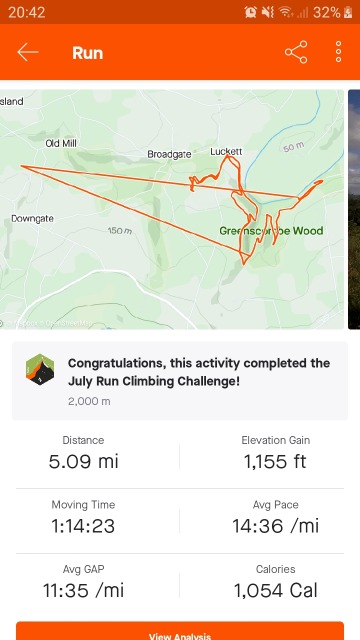Tap the cellular signal bars icon
This screenshot has width=360, height=640.
[302, 13]
